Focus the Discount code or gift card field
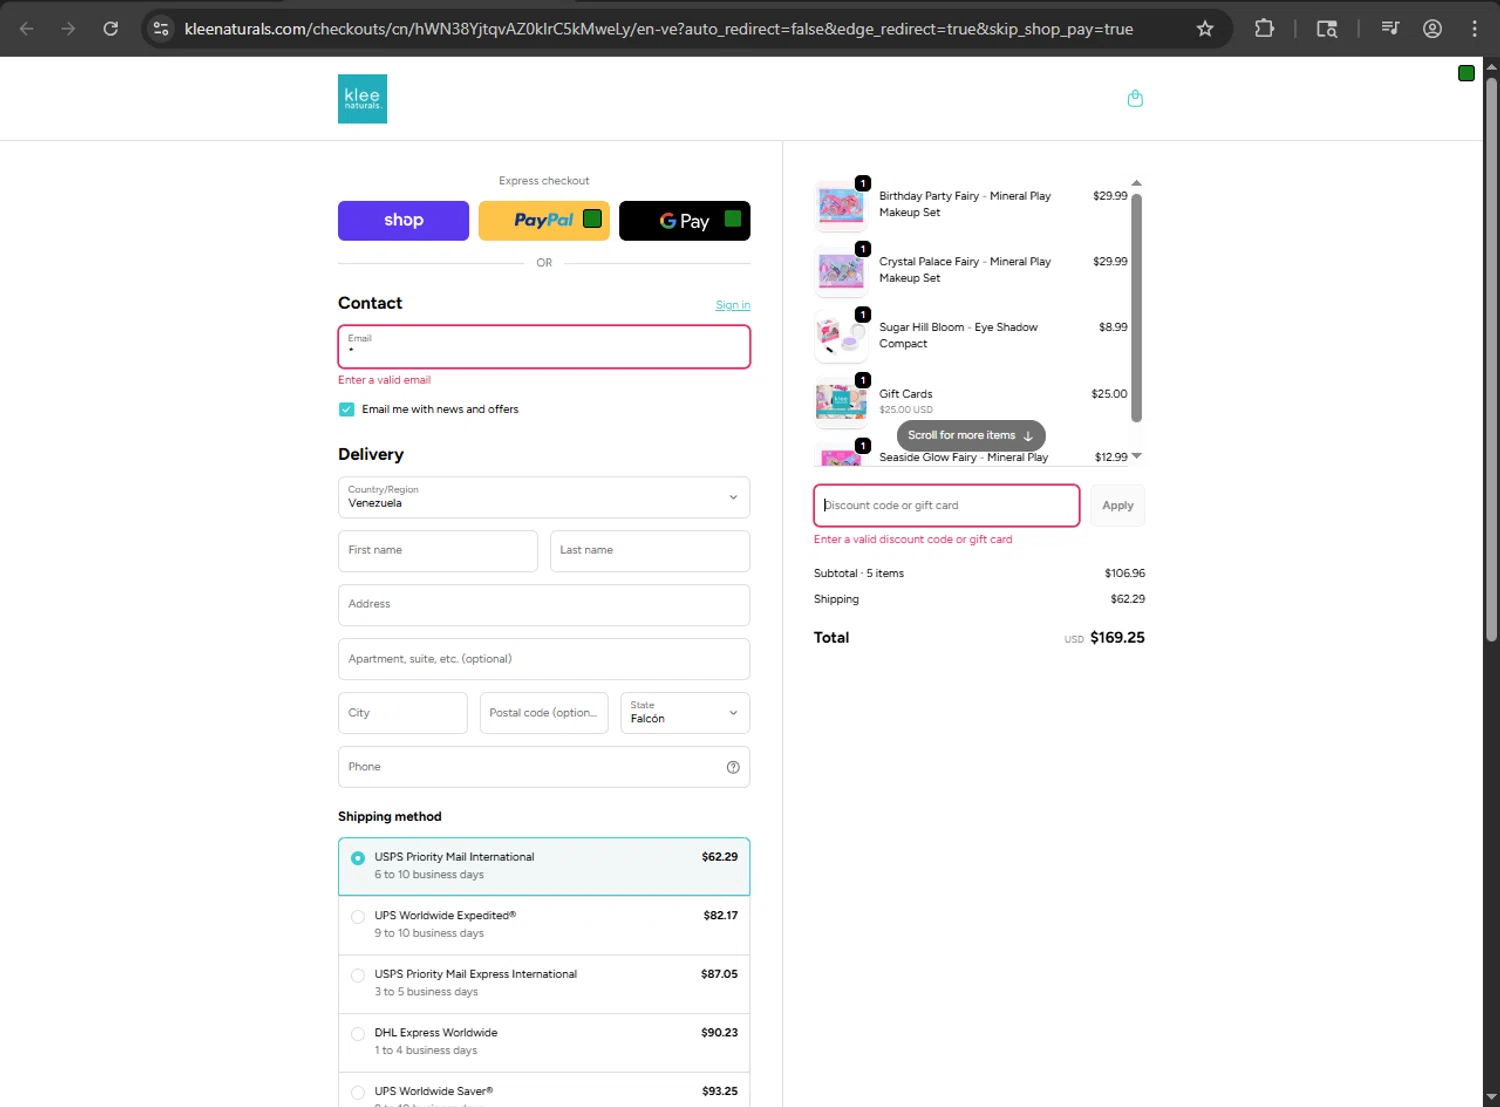The image size is (1500, 1107). [947, 506]
